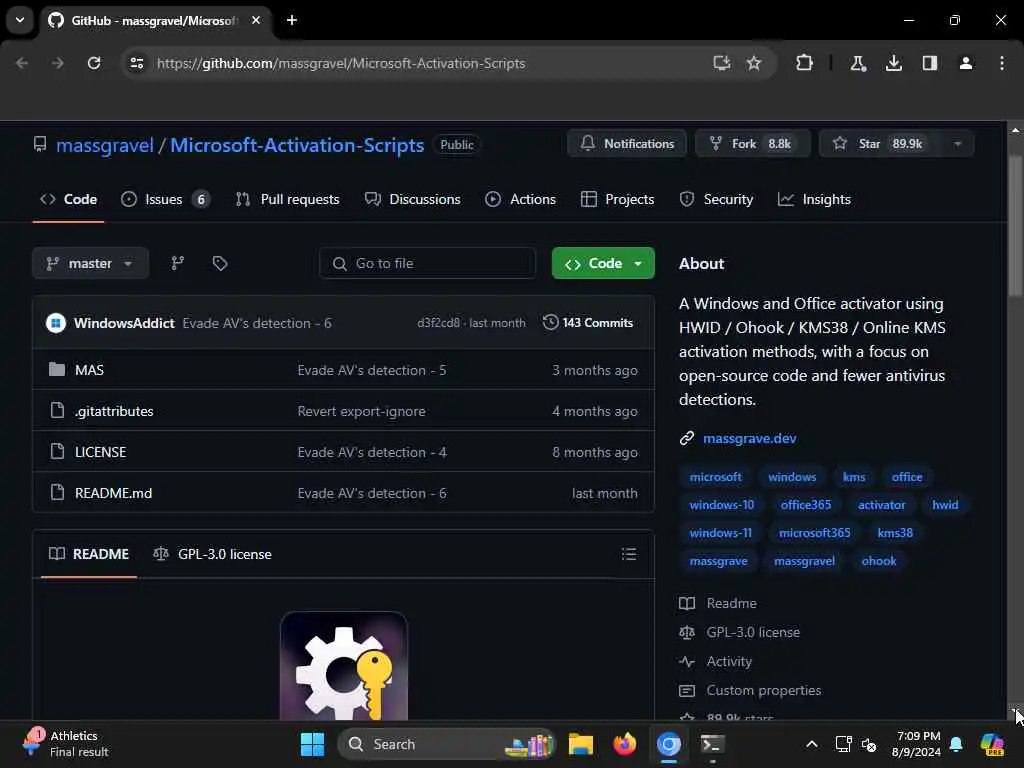
Task: Open the Terminal icon in taskbar
Action: coord(712,744)
